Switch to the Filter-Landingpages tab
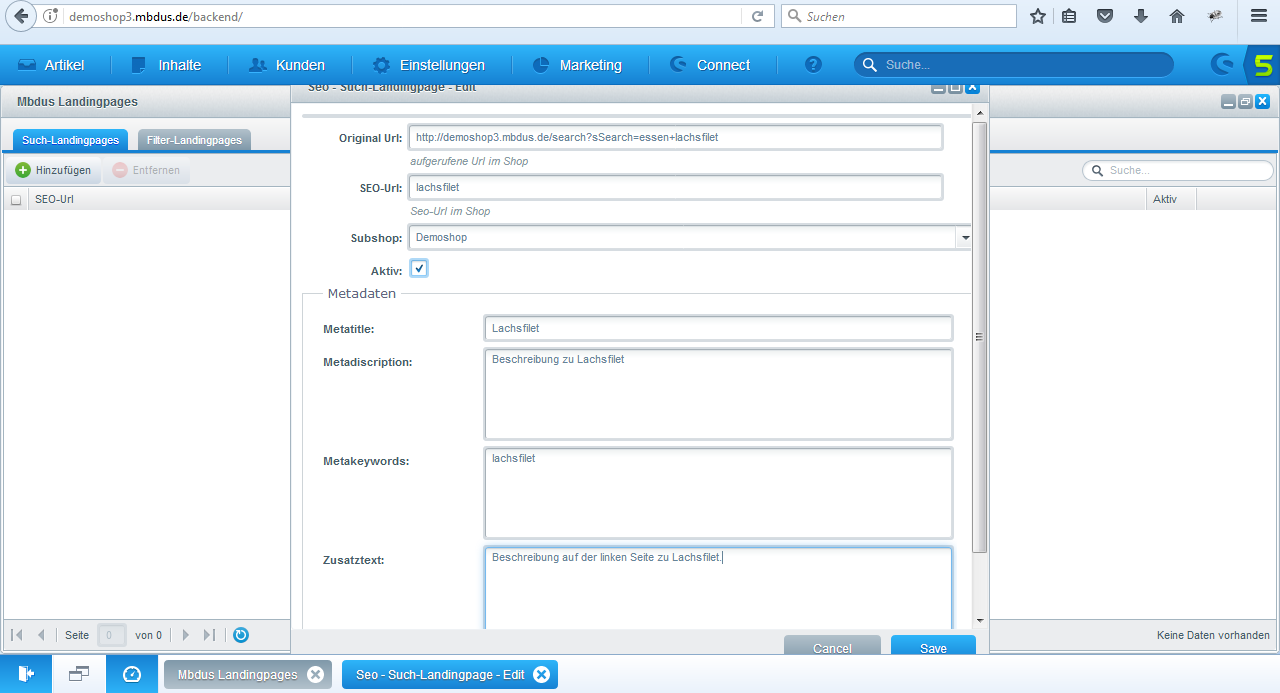 [194, 140]
